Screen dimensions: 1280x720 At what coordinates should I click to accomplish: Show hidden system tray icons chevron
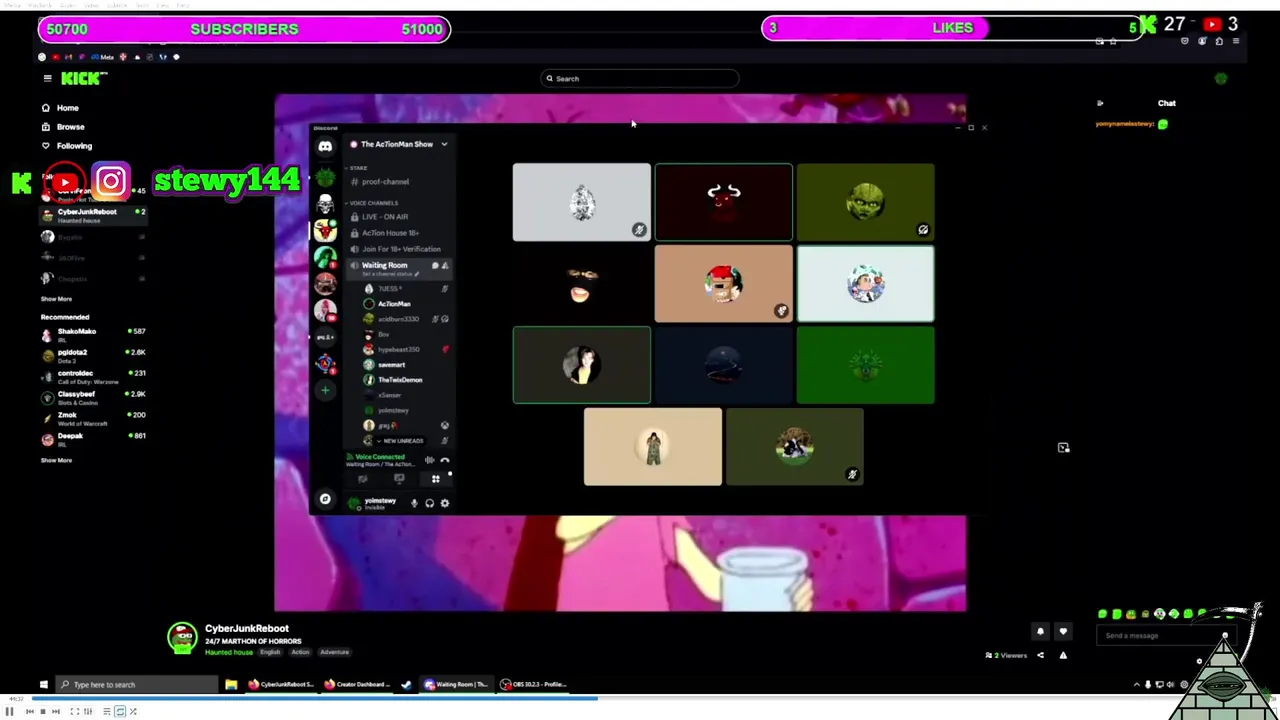1136,685
